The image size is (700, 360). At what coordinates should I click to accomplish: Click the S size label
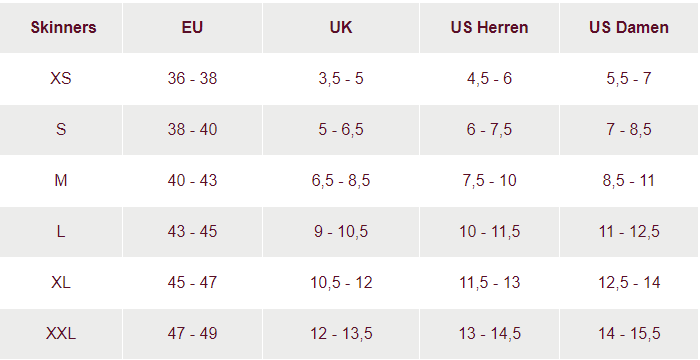coord(61,130)
